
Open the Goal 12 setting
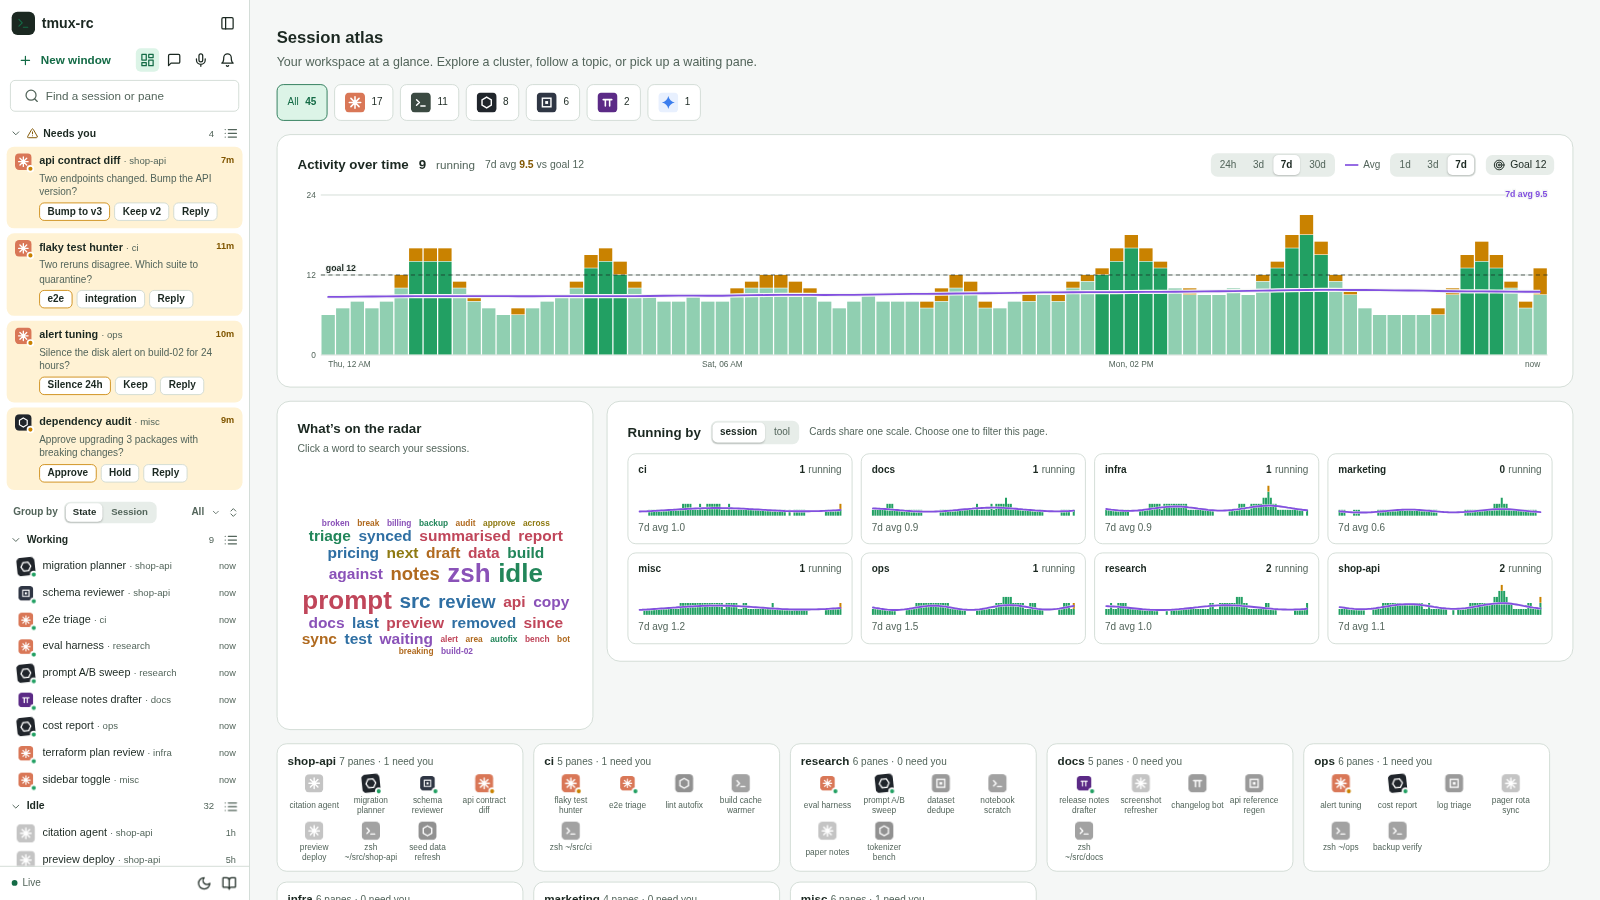(x=1520, y=165)
